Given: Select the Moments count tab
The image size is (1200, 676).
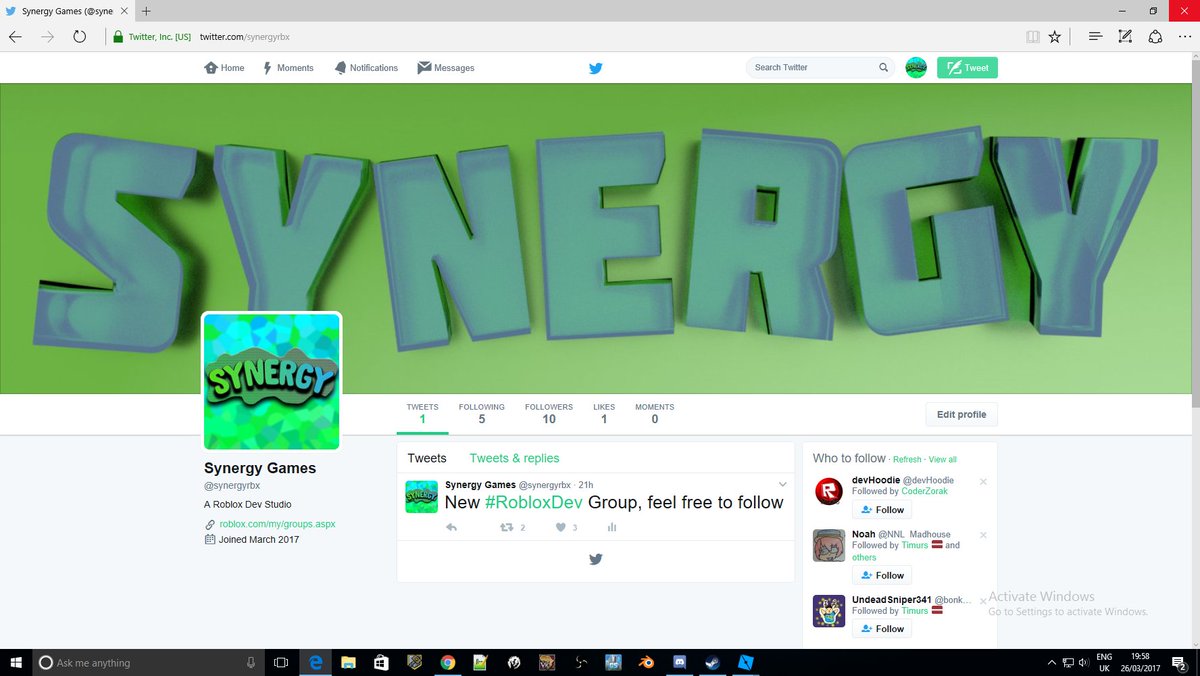Looking at the screenshot, I should 654,414.
